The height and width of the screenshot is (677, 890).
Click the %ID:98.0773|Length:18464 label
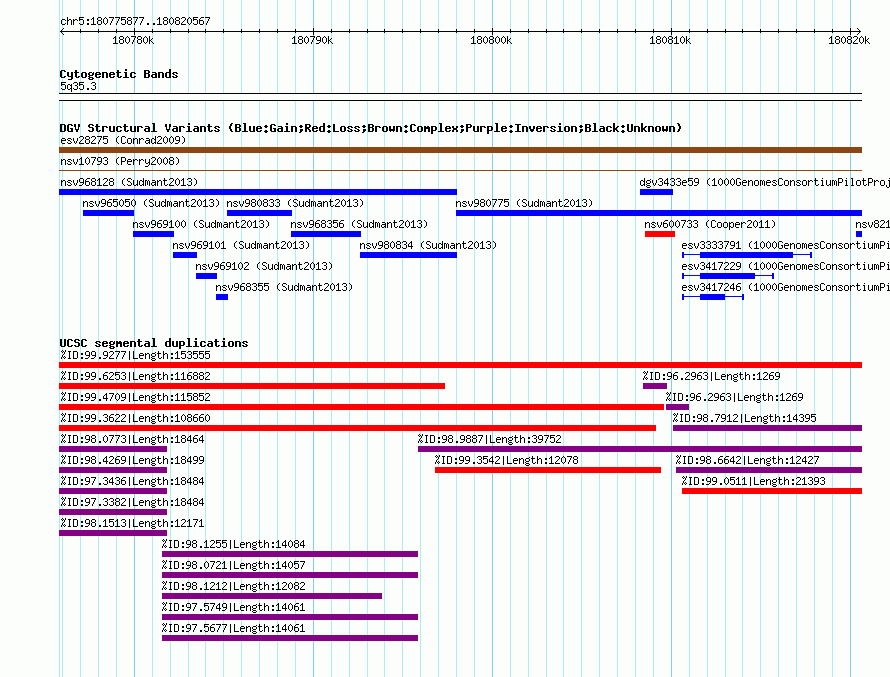click(x=132, y=439)
